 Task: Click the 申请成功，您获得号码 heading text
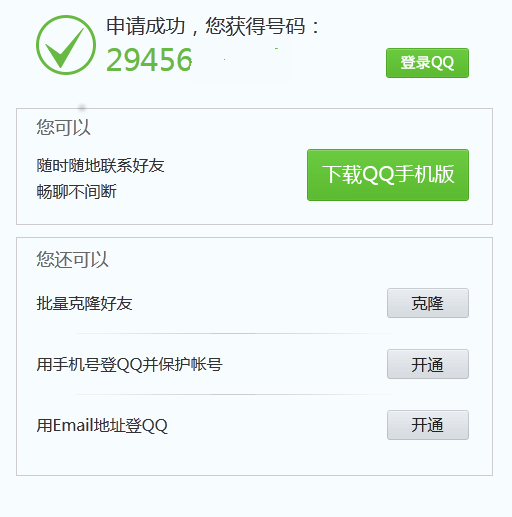213,26
